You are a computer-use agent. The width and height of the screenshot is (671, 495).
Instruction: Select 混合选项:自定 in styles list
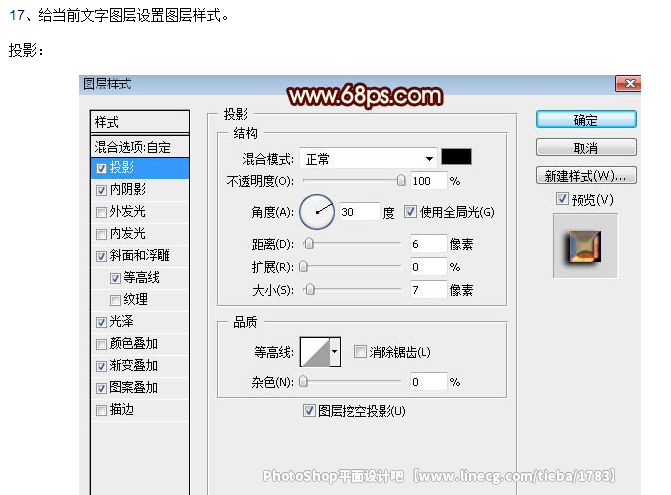tap(140, 147)
